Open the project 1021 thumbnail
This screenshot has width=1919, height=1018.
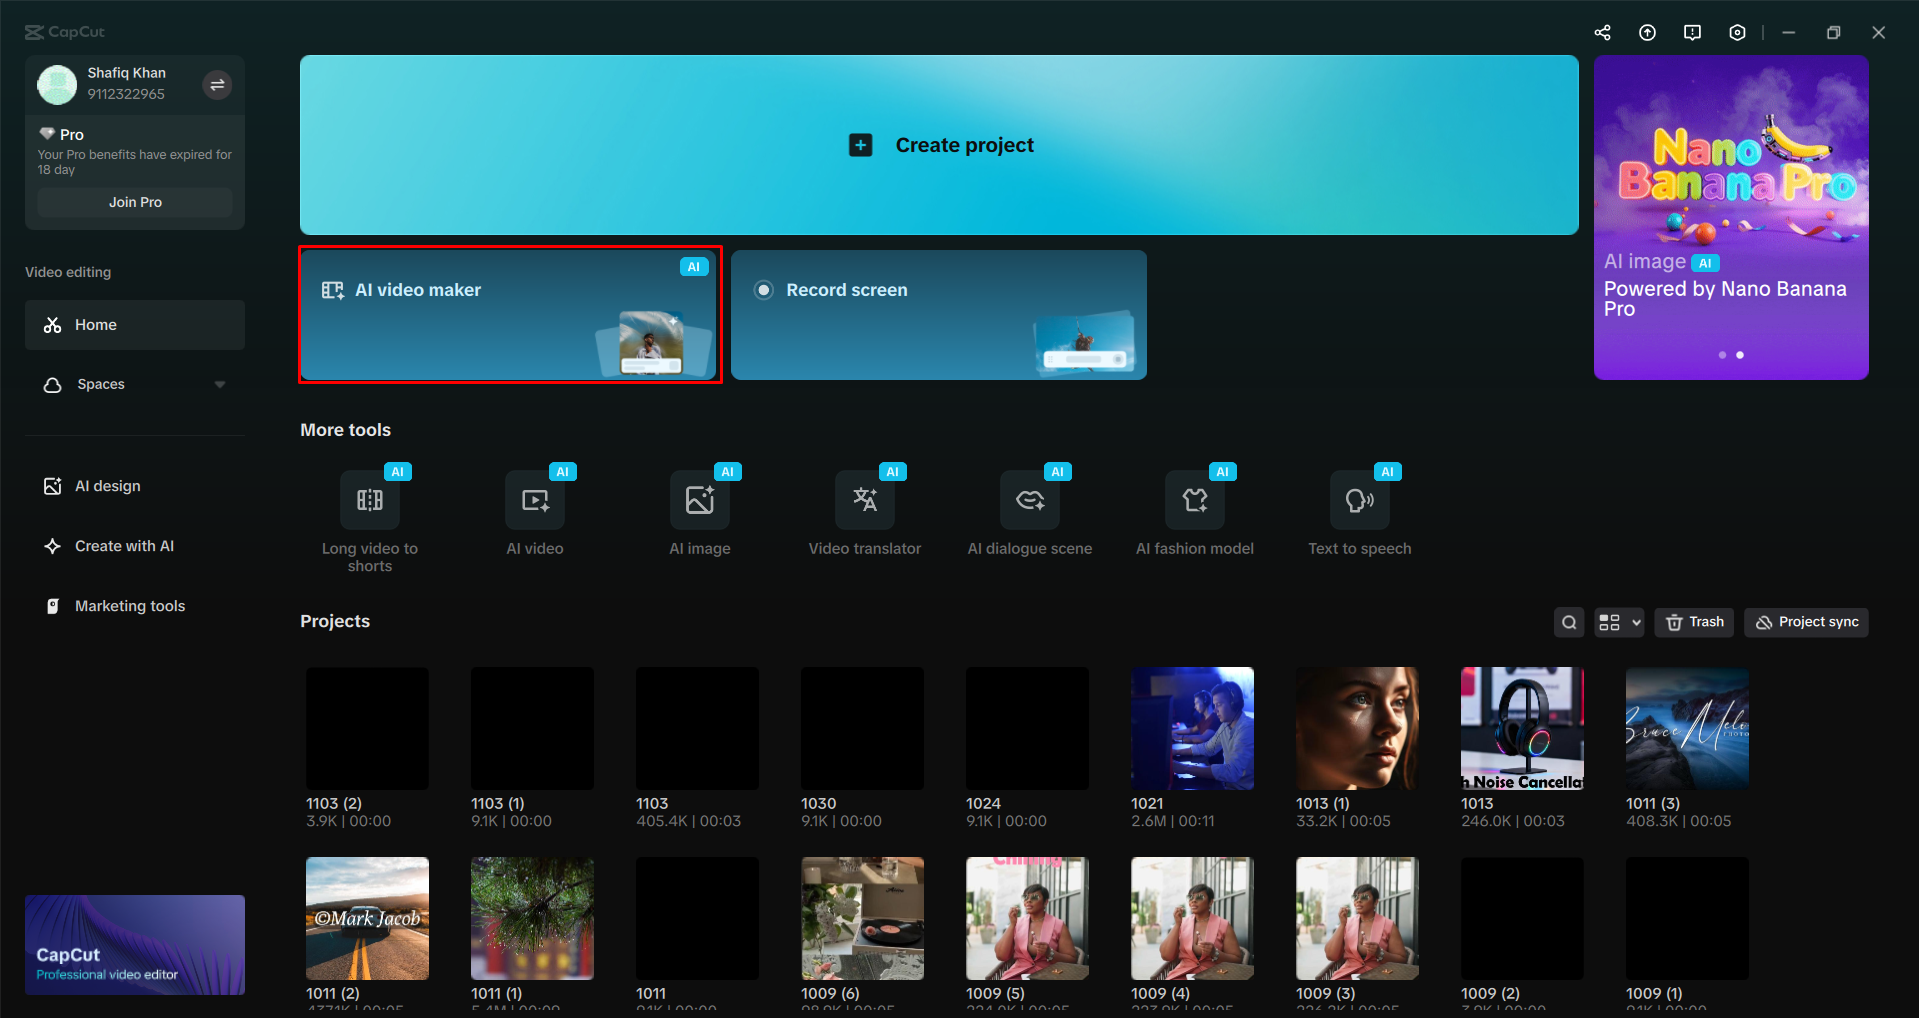pyautogui.click(x=1191, y=728)
